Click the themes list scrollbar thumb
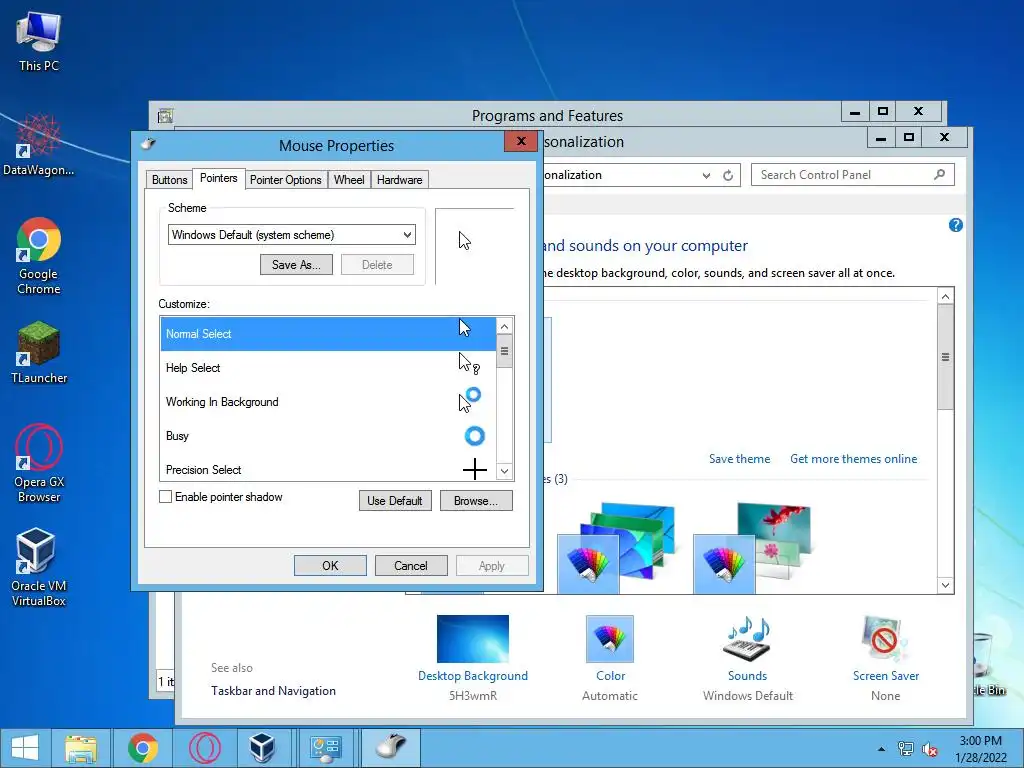 [945, 357]
